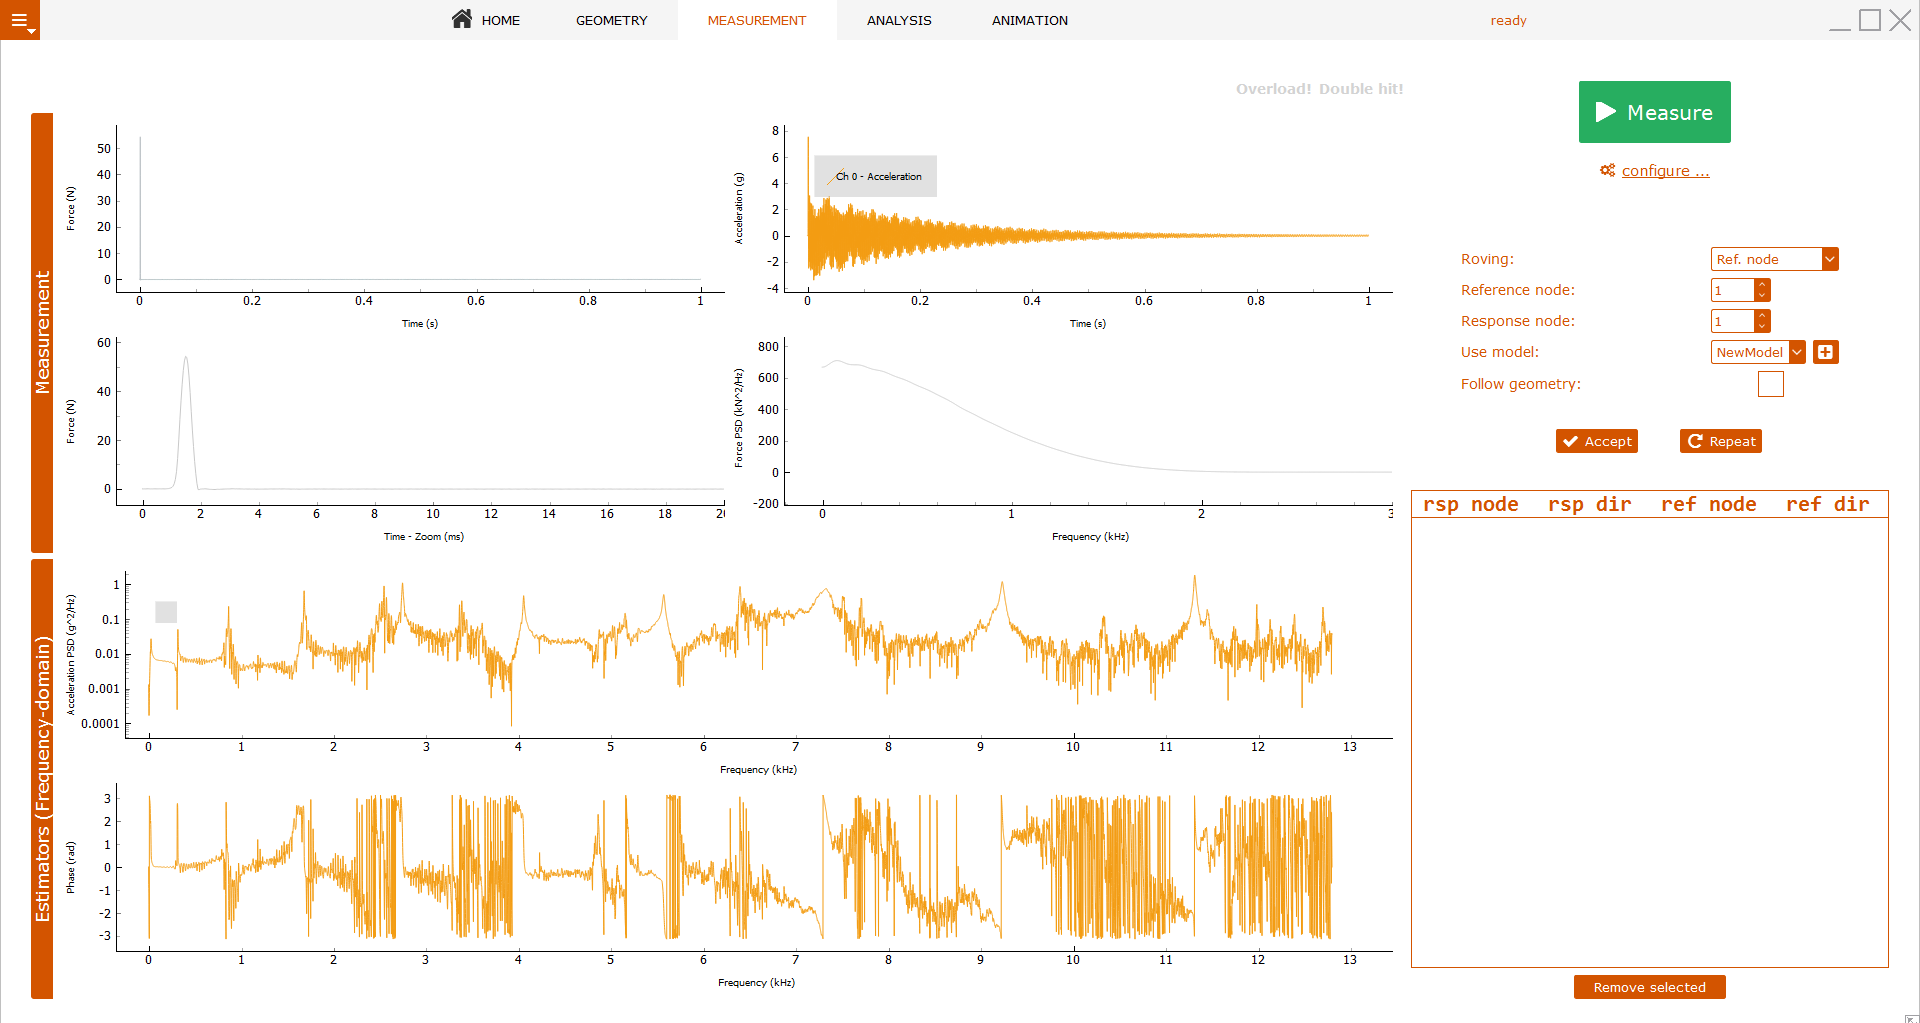Decrease the Reference node value
The image size is (1920, 1023).
(1762, 296)
